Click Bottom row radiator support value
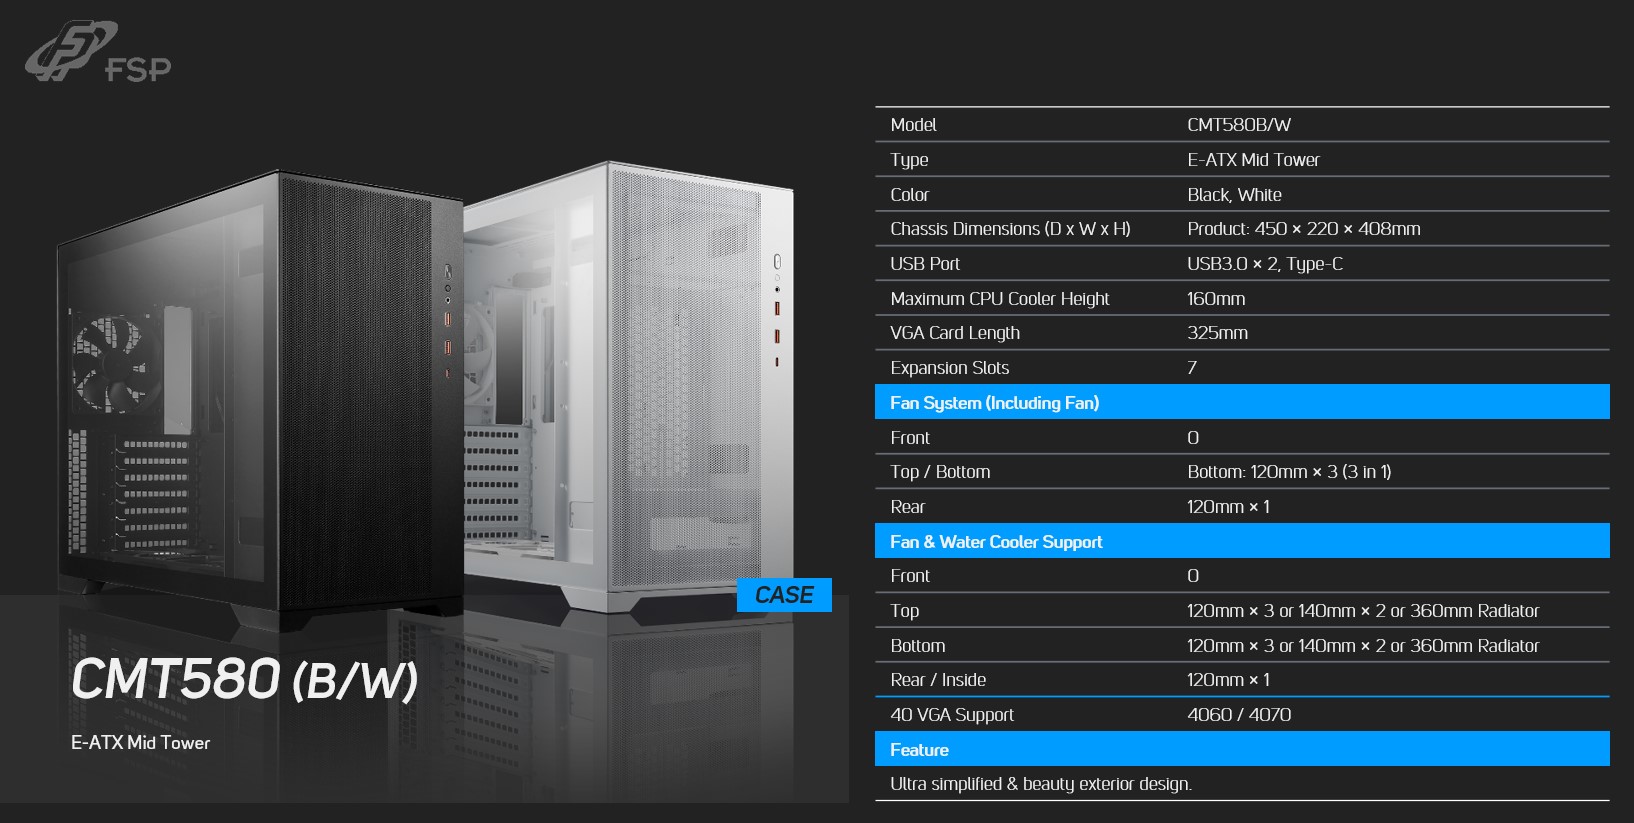This screenshot has width=1634, height=823. (x=1363, y=646)
